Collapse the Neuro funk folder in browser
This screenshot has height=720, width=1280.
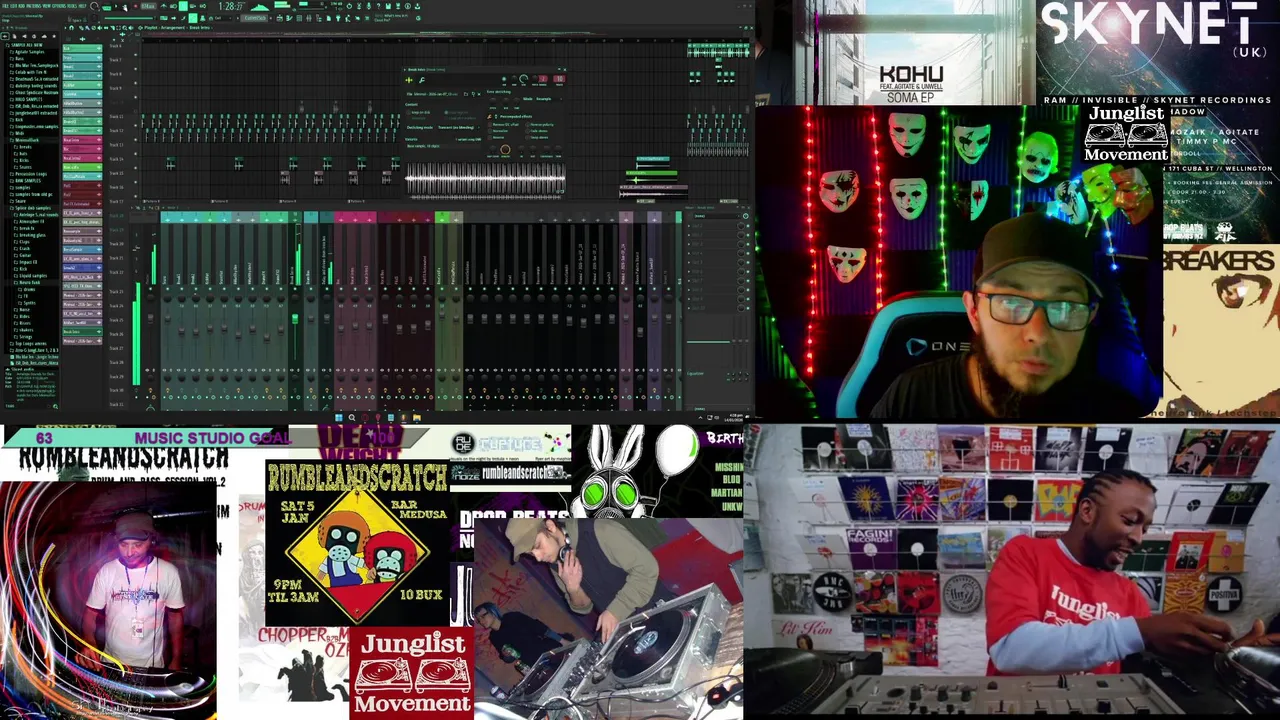[x=27, y=282]
